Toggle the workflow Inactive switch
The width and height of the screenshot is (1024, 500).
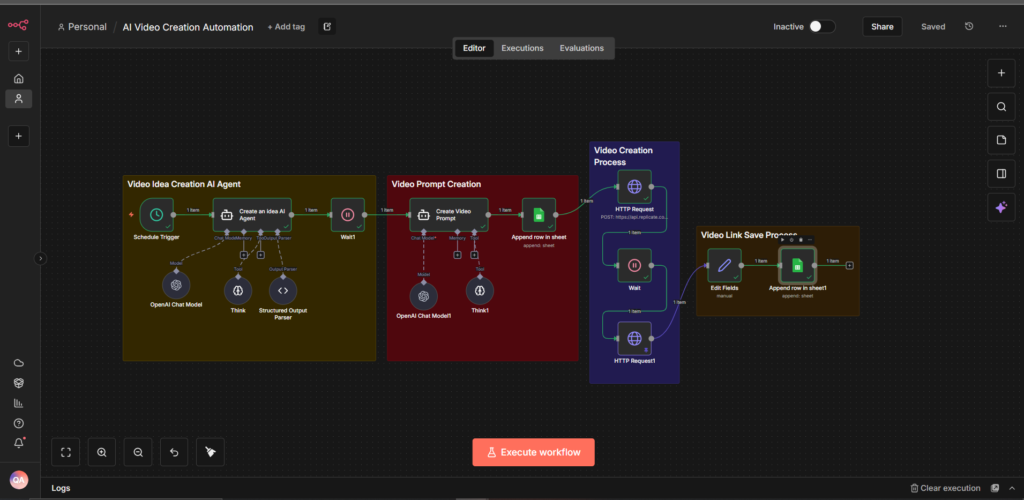pos(821,27)
